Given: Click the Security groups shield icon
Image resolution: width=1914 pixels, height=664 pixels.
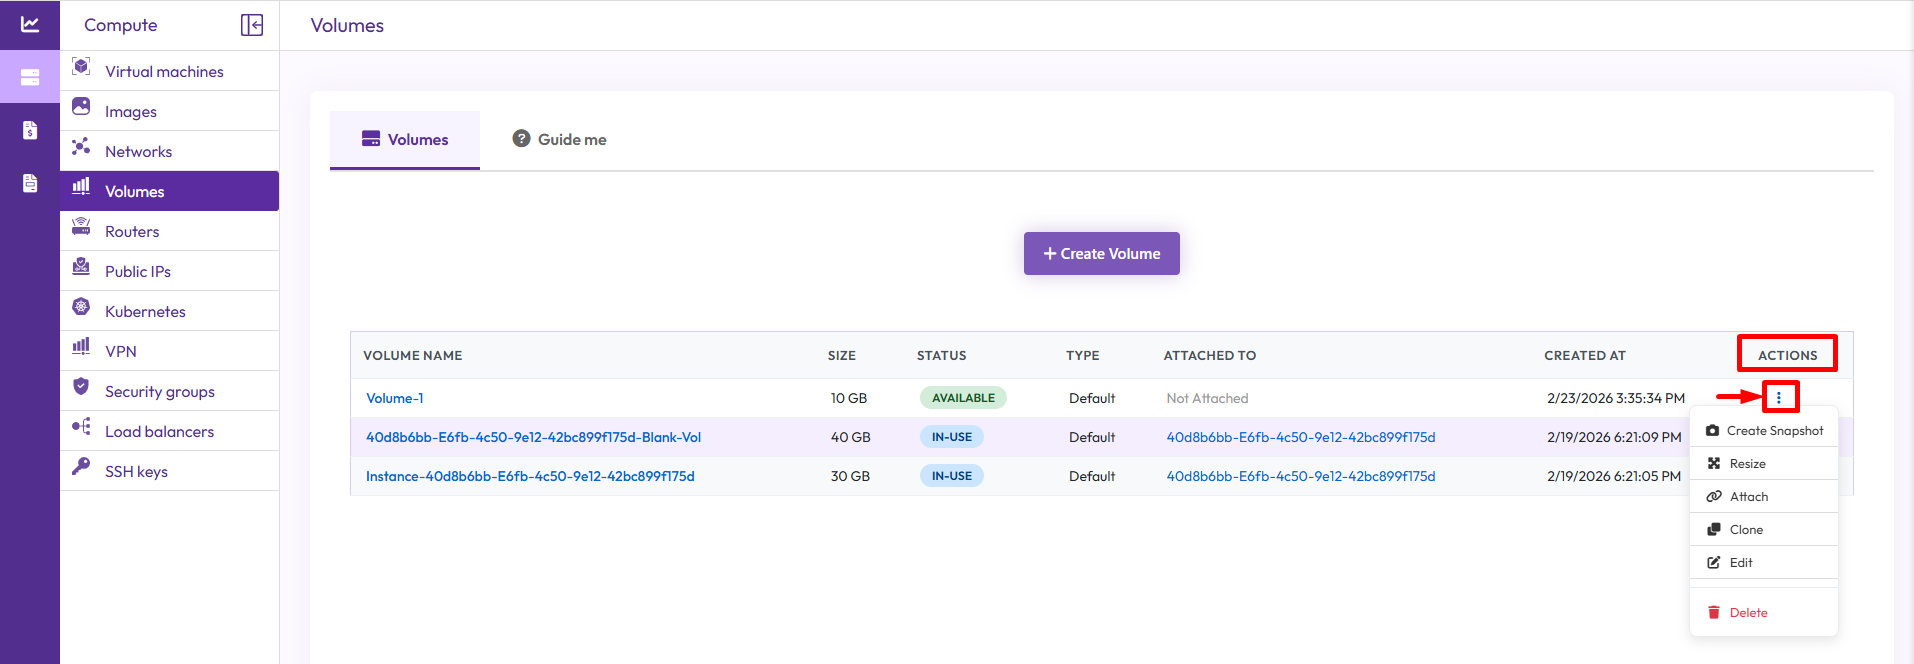Looking at the screenshot, I should coord(81,387).
